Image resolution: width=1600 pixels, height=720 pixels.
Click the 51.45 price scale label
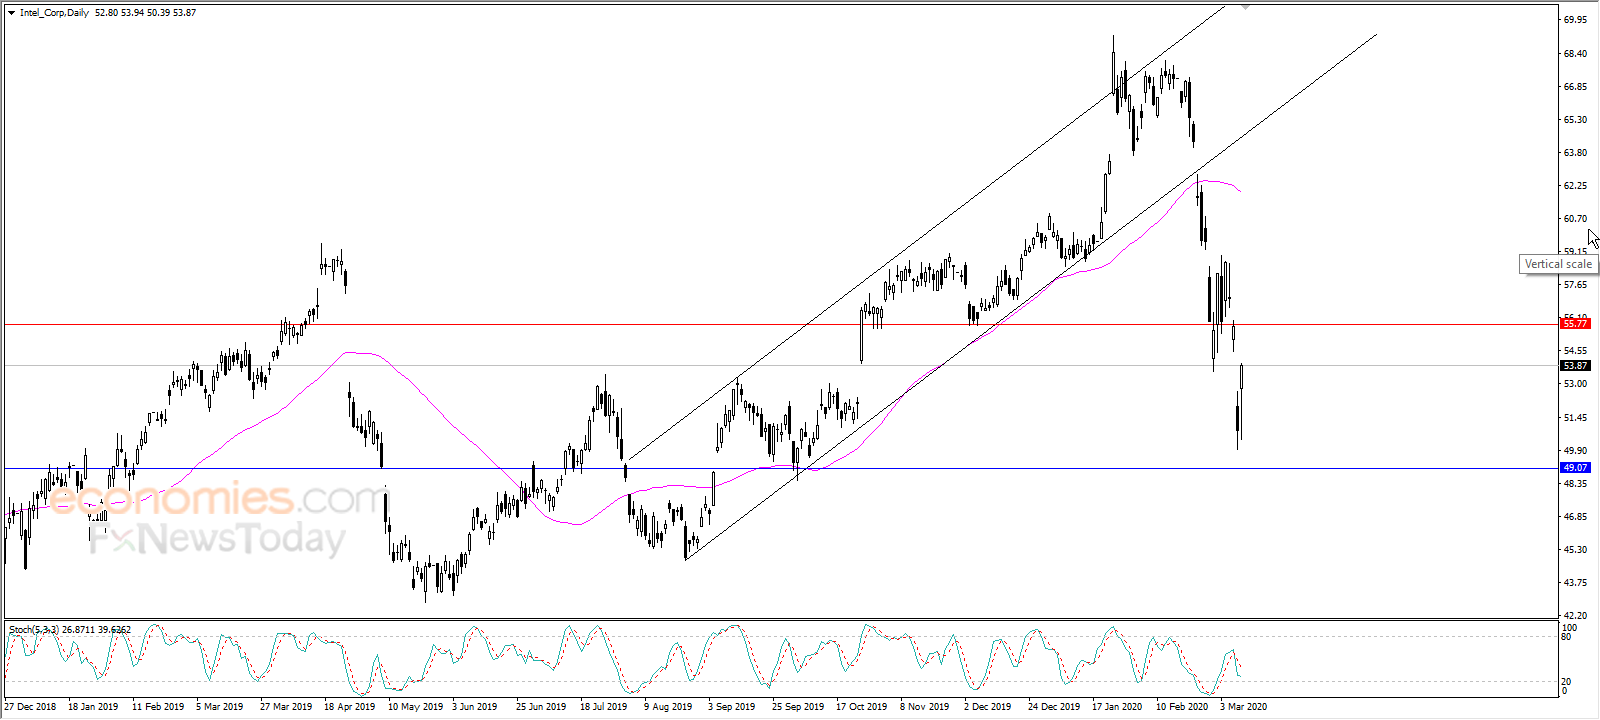pyautogui.click(x=1575, y=418)
